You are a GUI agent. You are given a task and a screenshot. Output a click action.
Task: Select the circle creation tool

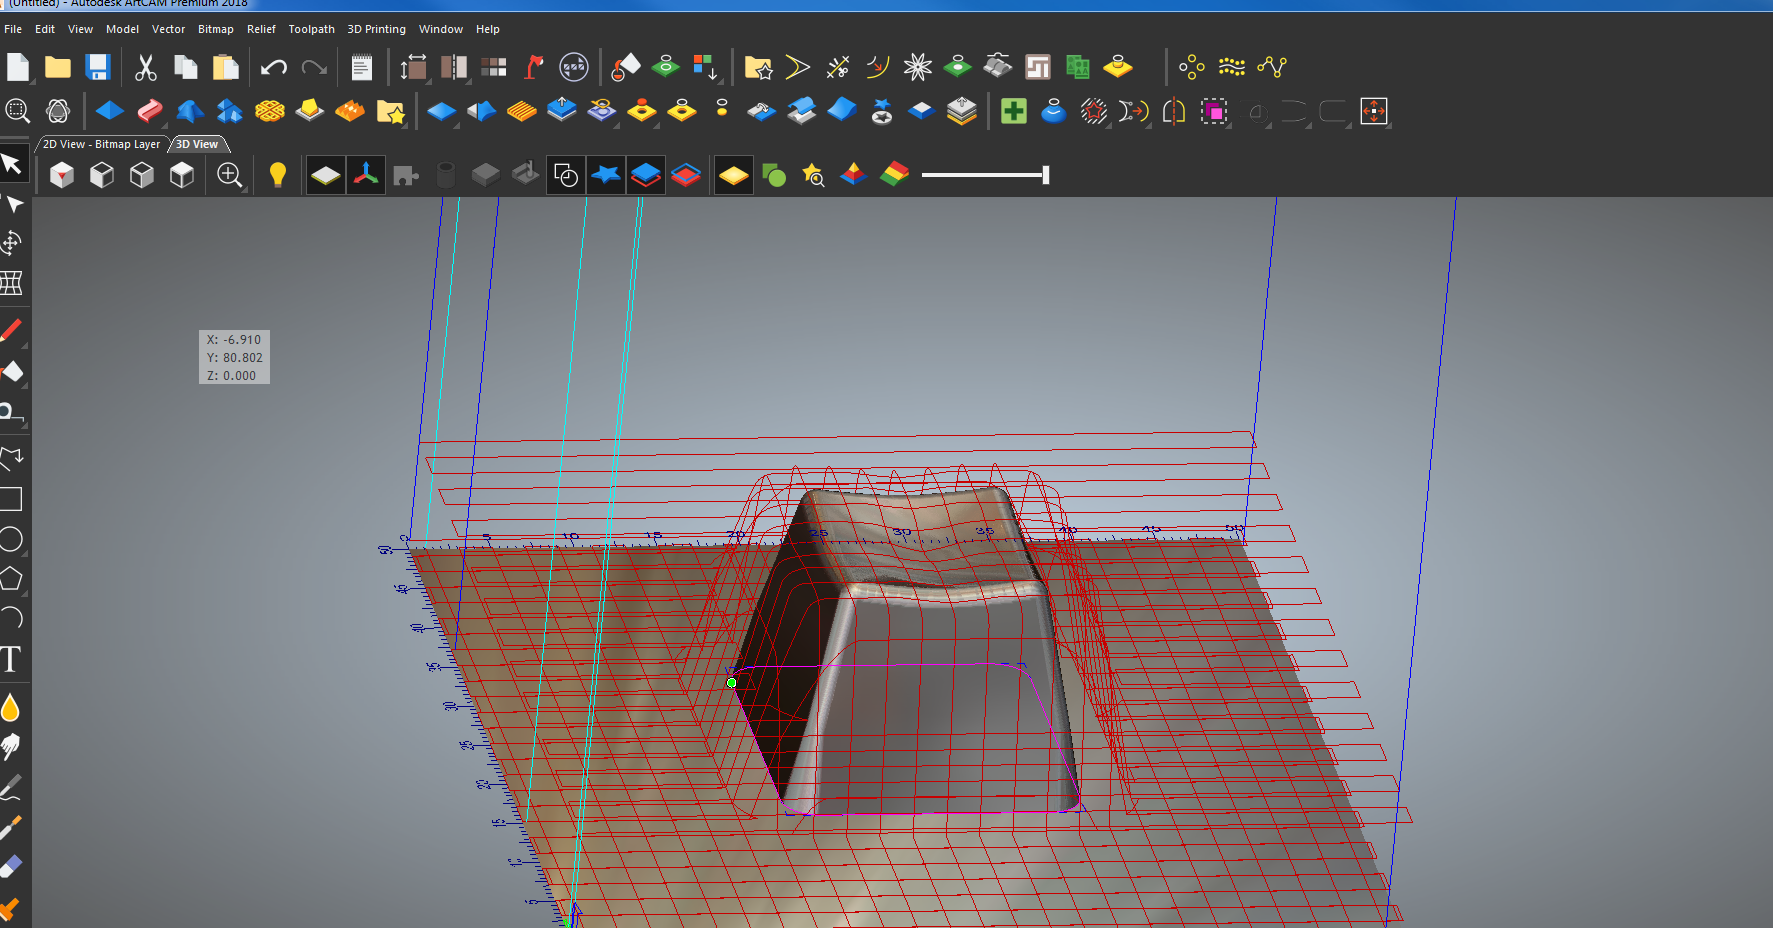tap(13, 540)
